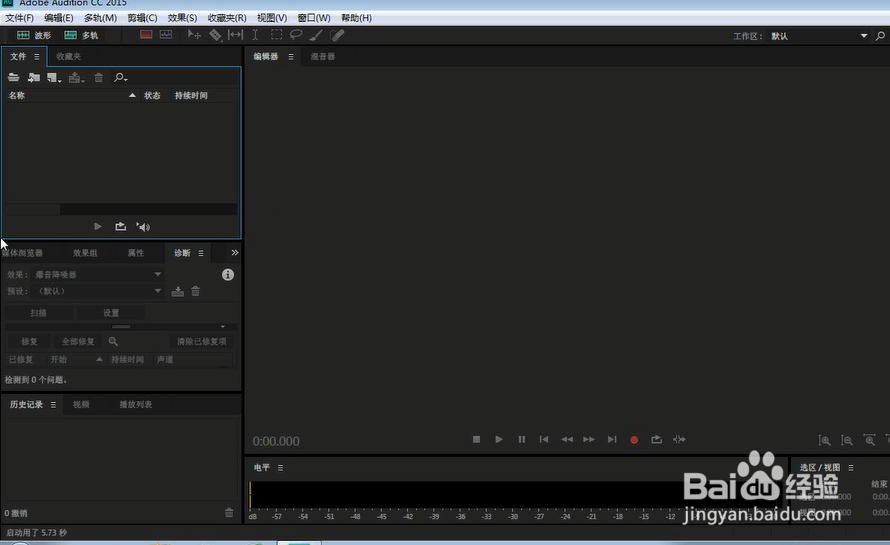Screen dimensions: 890x545
Task: Toggle auto-play speaker icon in Files panel
Action: [x=143, y=227]
